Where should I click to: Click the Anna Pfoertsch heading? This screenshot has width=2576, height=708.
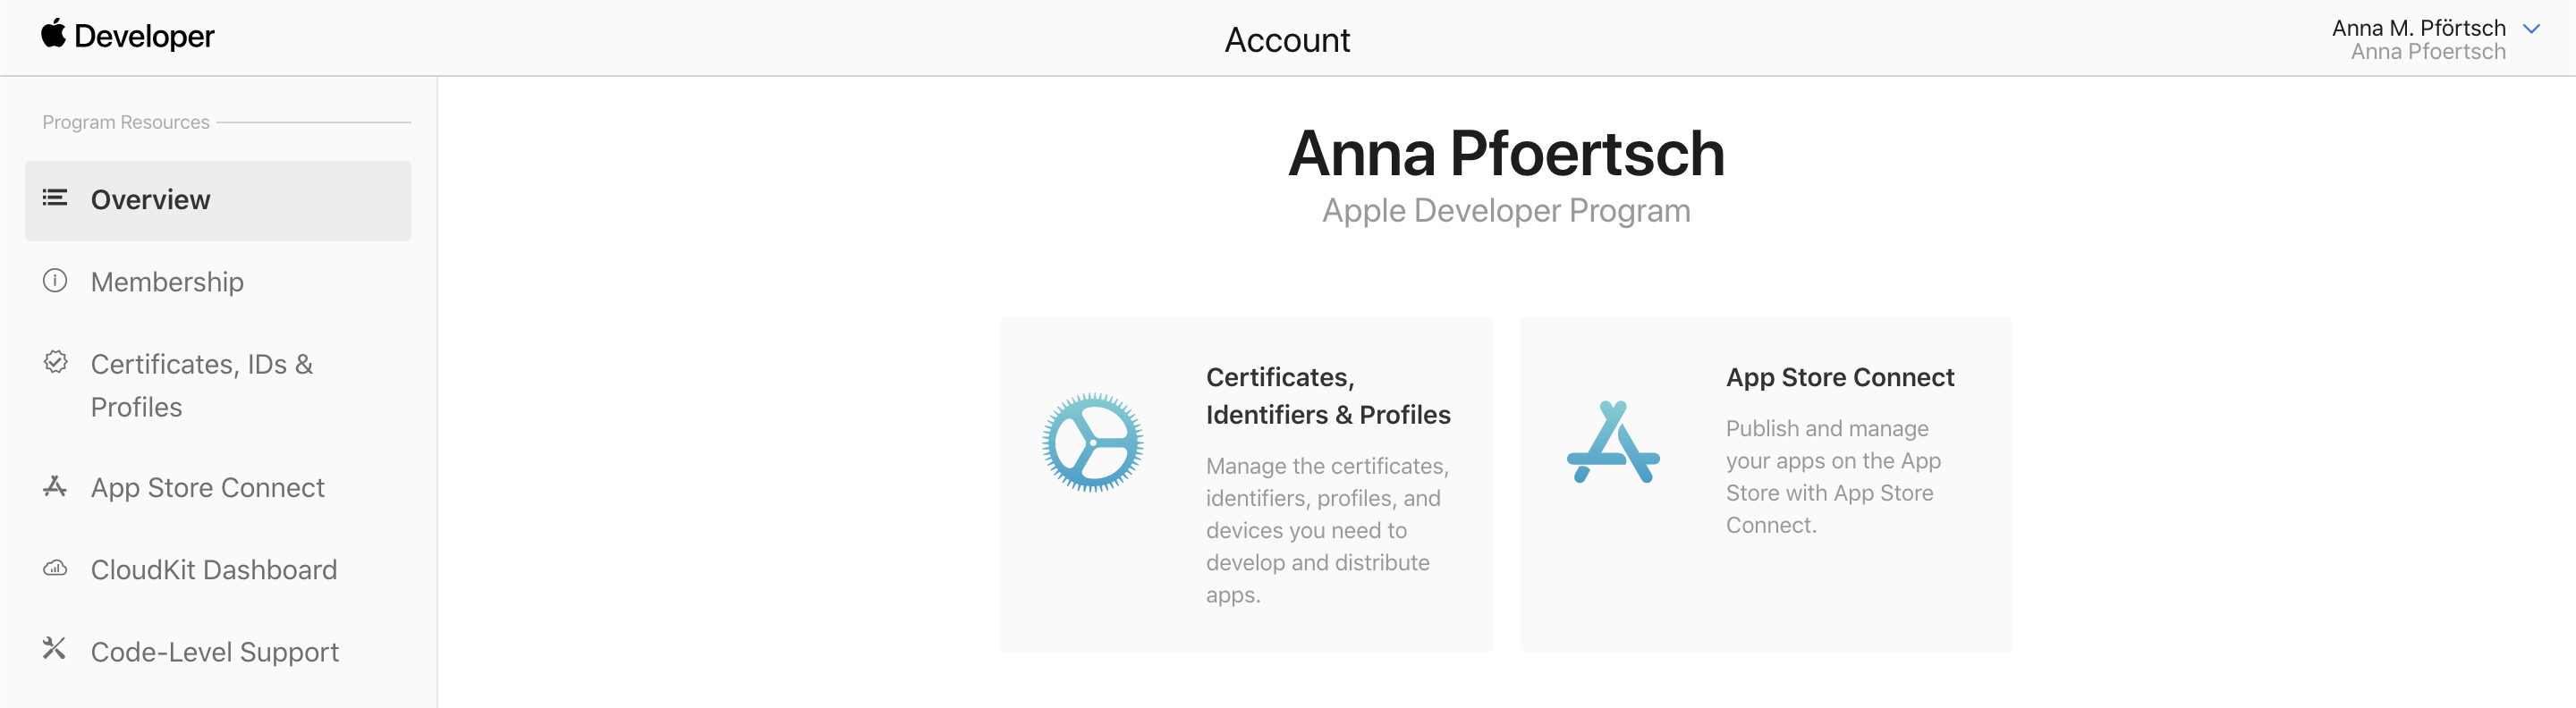tap(1506, 153)
